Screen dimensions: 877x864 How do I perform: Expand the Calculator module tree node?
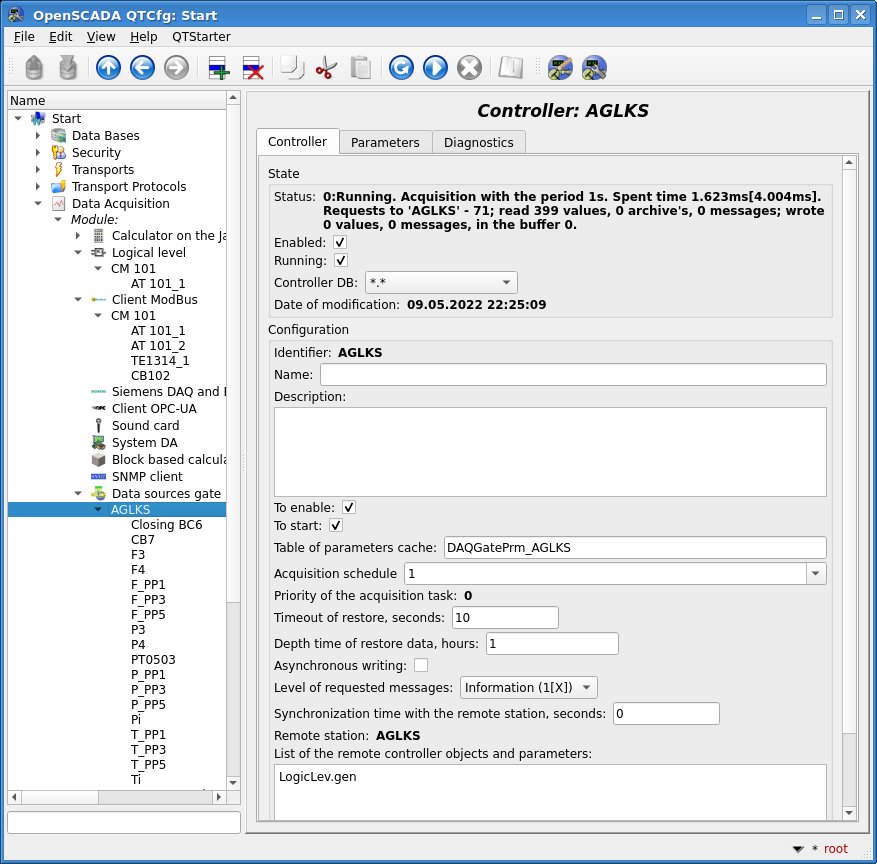pos(78,235)
